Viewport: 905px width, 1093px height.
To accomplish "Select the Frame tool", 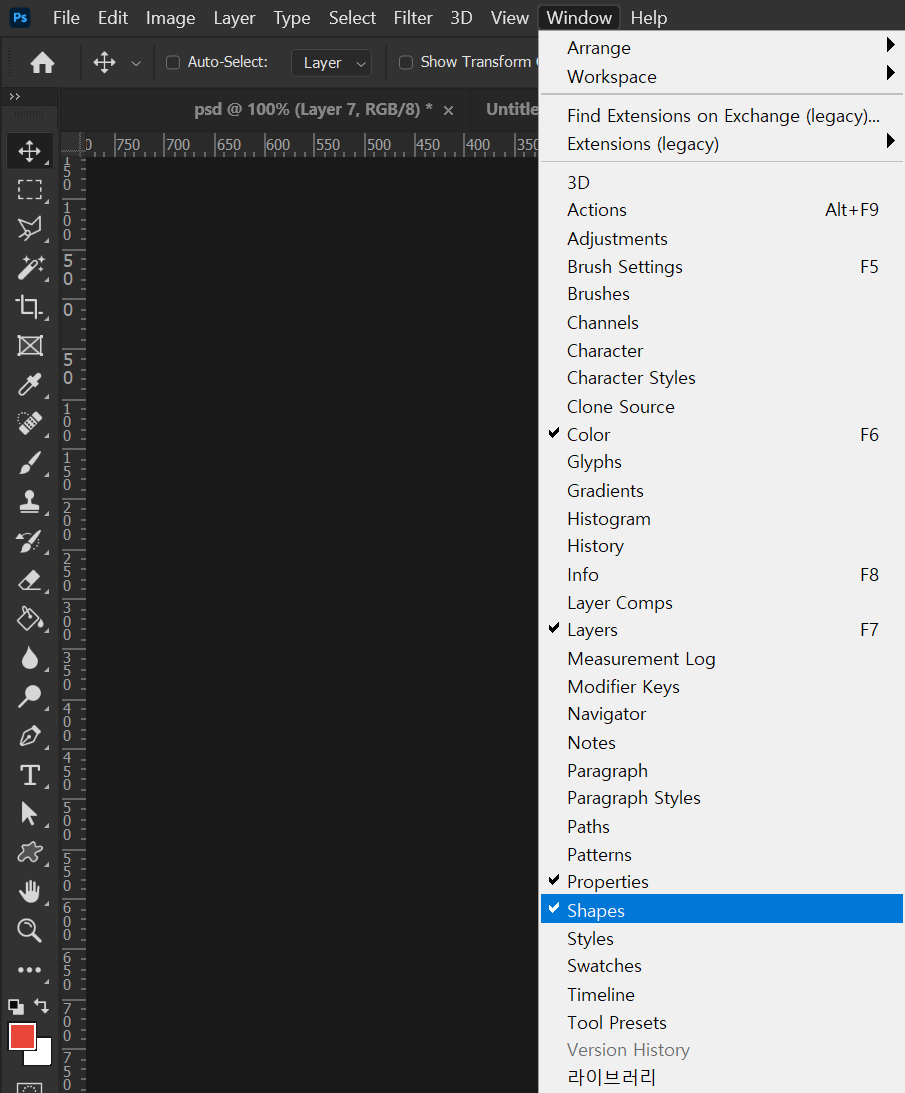I will [29, 345].
